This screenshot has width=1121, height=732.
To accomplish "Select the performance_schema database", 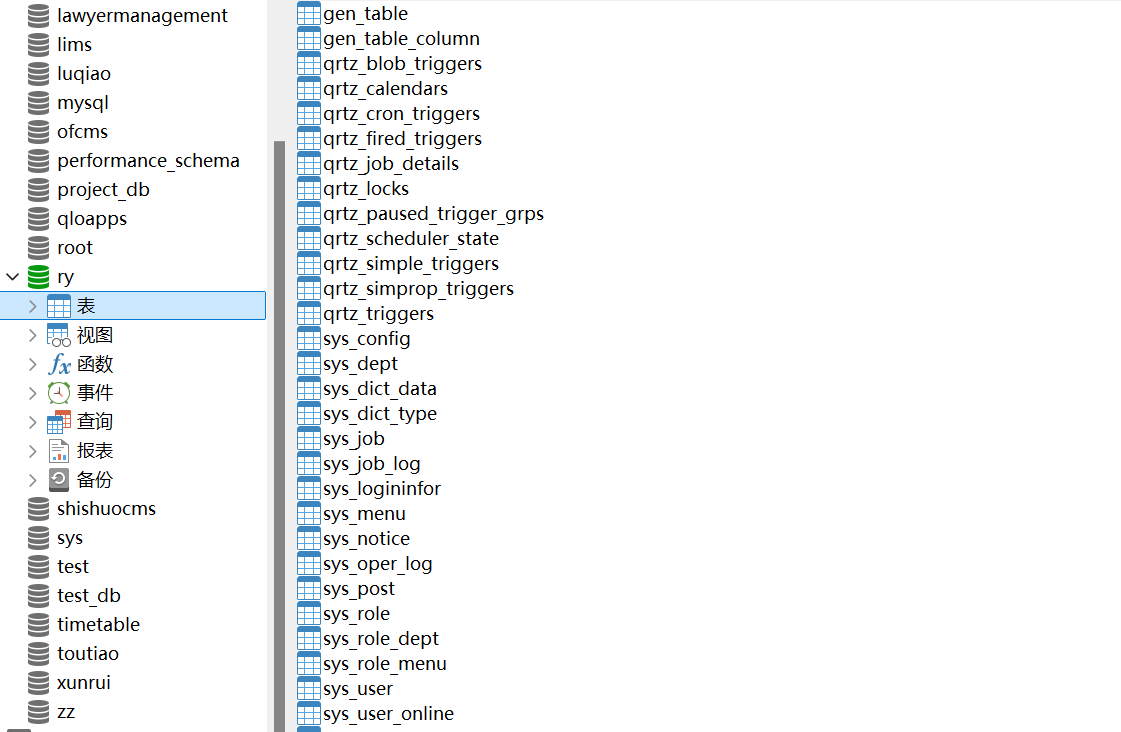I will tap(148, 161).
